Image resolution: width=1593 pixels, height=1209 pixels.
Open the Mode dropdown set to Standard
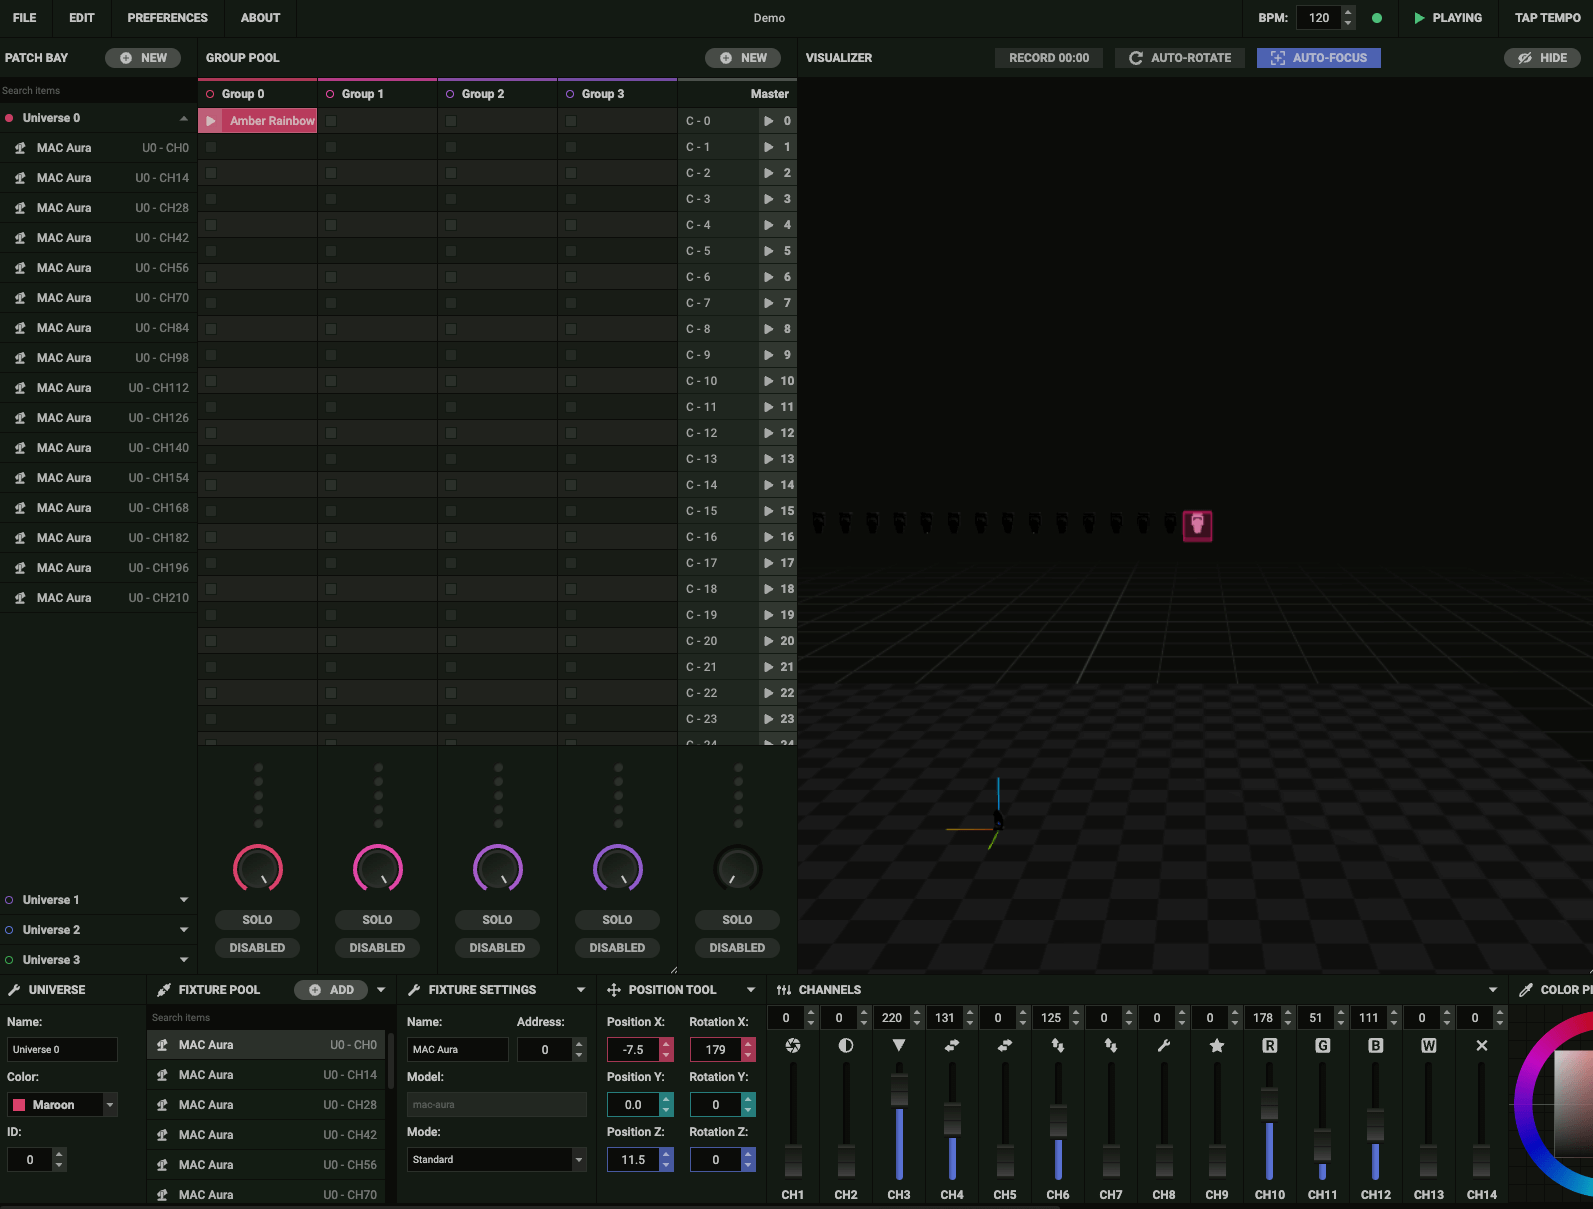point(496,1160)
